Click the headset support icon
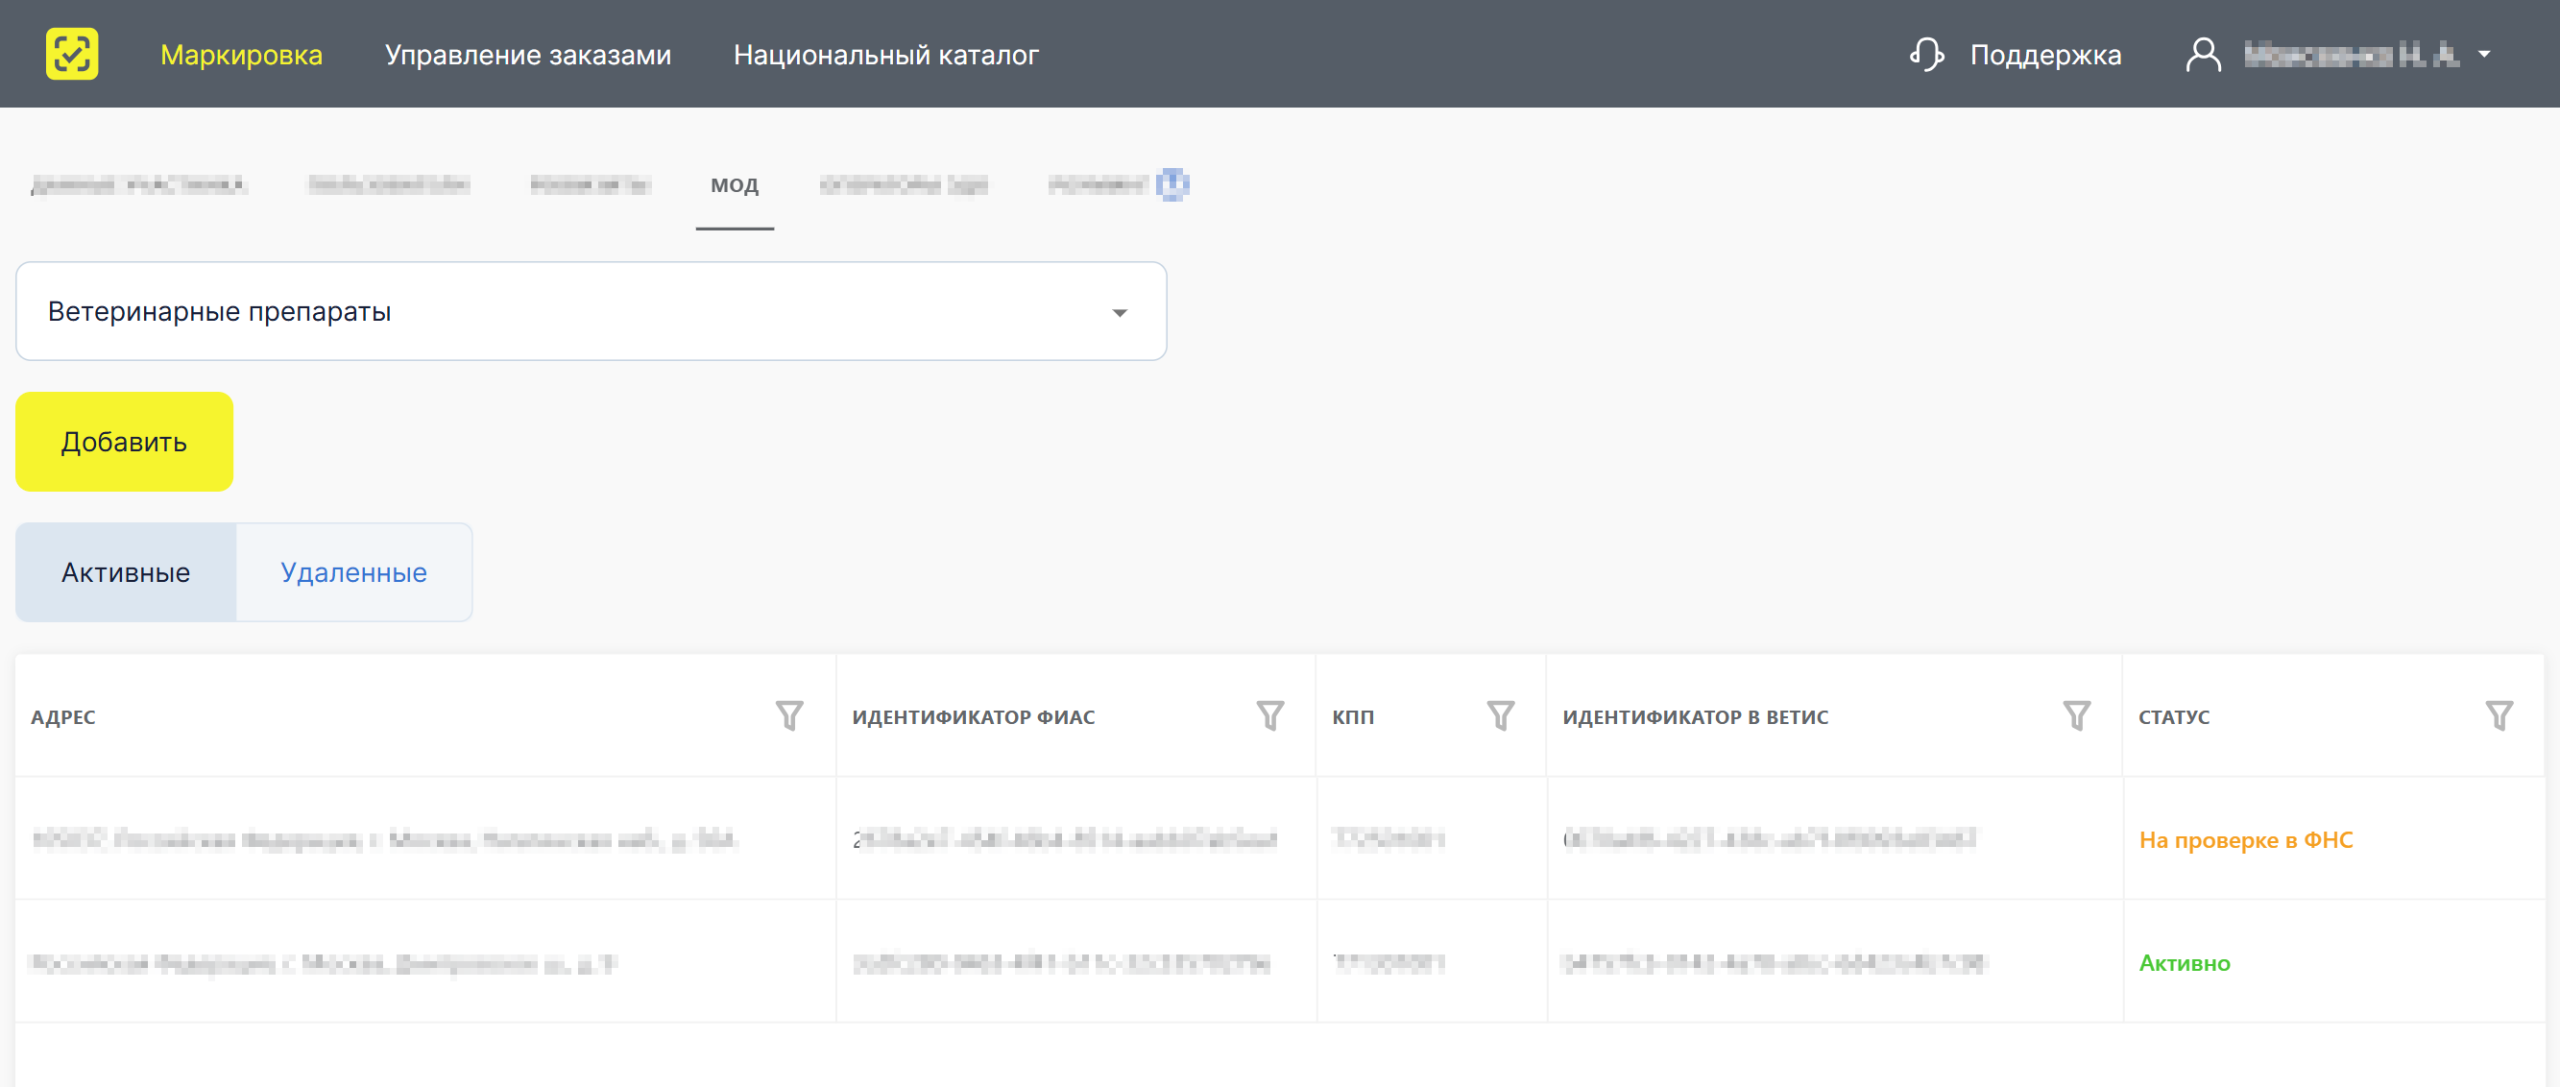2560x1087 pixels. [1926, 54]
